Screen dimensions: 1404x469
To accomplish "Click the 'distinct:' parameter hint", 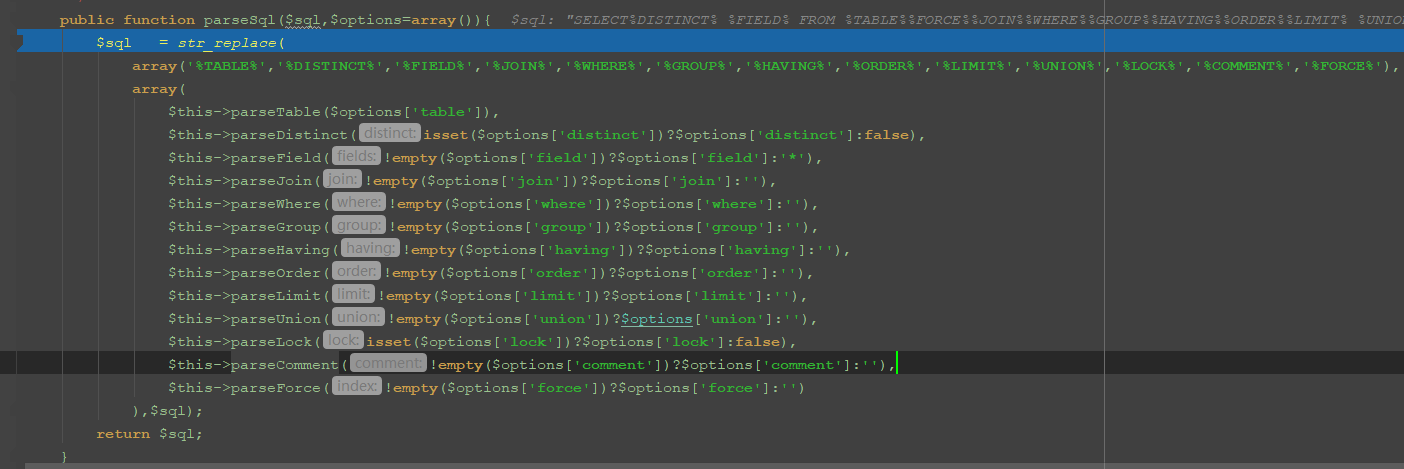I will click(389, 134).
